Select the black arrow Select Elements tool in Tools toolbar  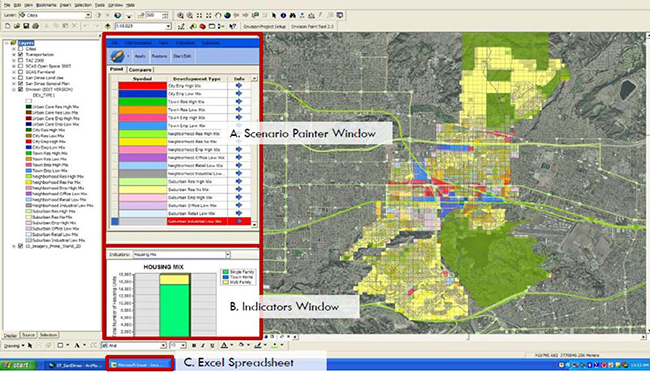[274, 15]
